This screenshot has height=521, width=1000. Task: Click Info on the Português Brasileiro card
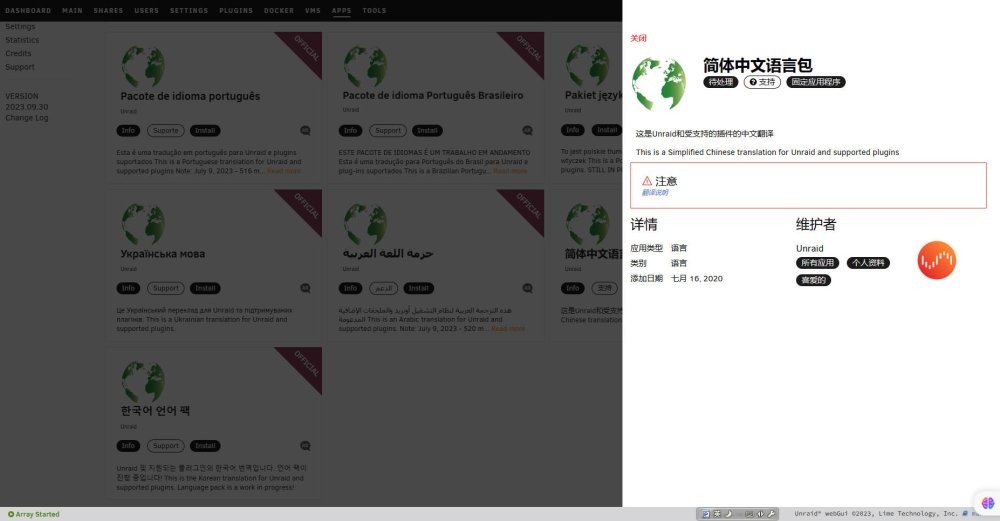pyautogui.click(x=350, y=131)
